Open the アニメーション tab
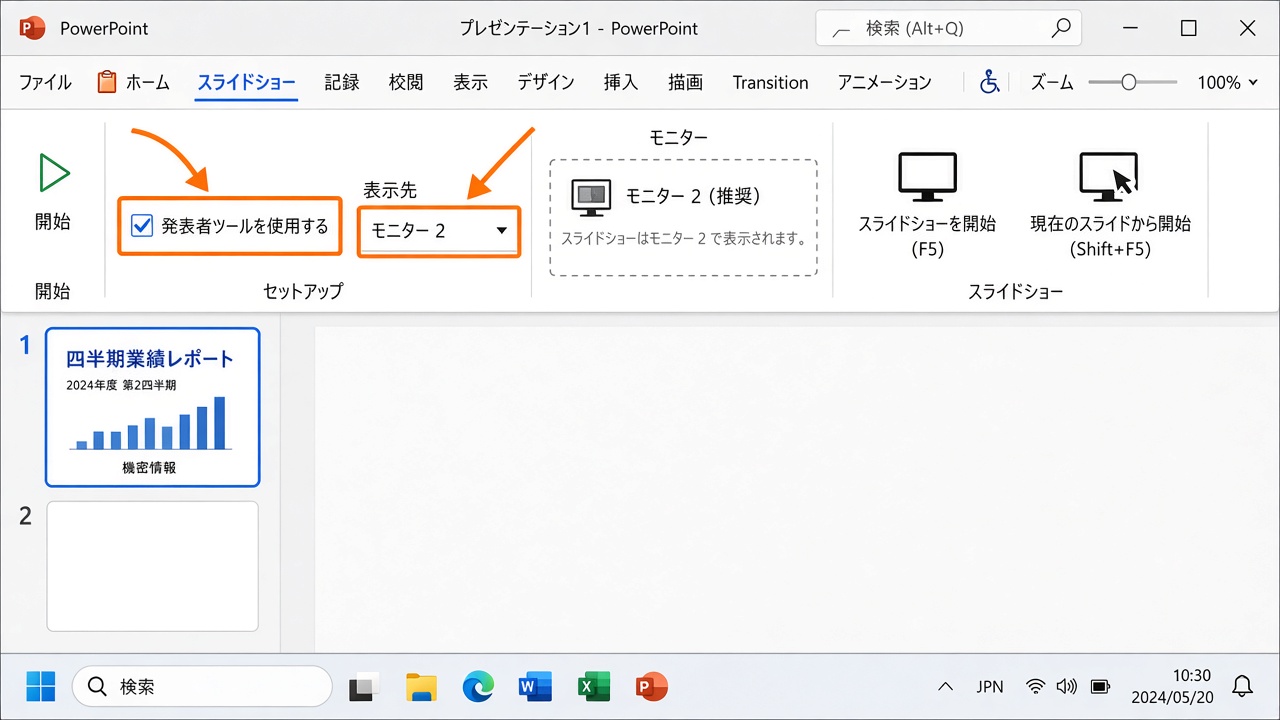The height and width of the screenshot is (720, 1280). (x=885, y=83)
